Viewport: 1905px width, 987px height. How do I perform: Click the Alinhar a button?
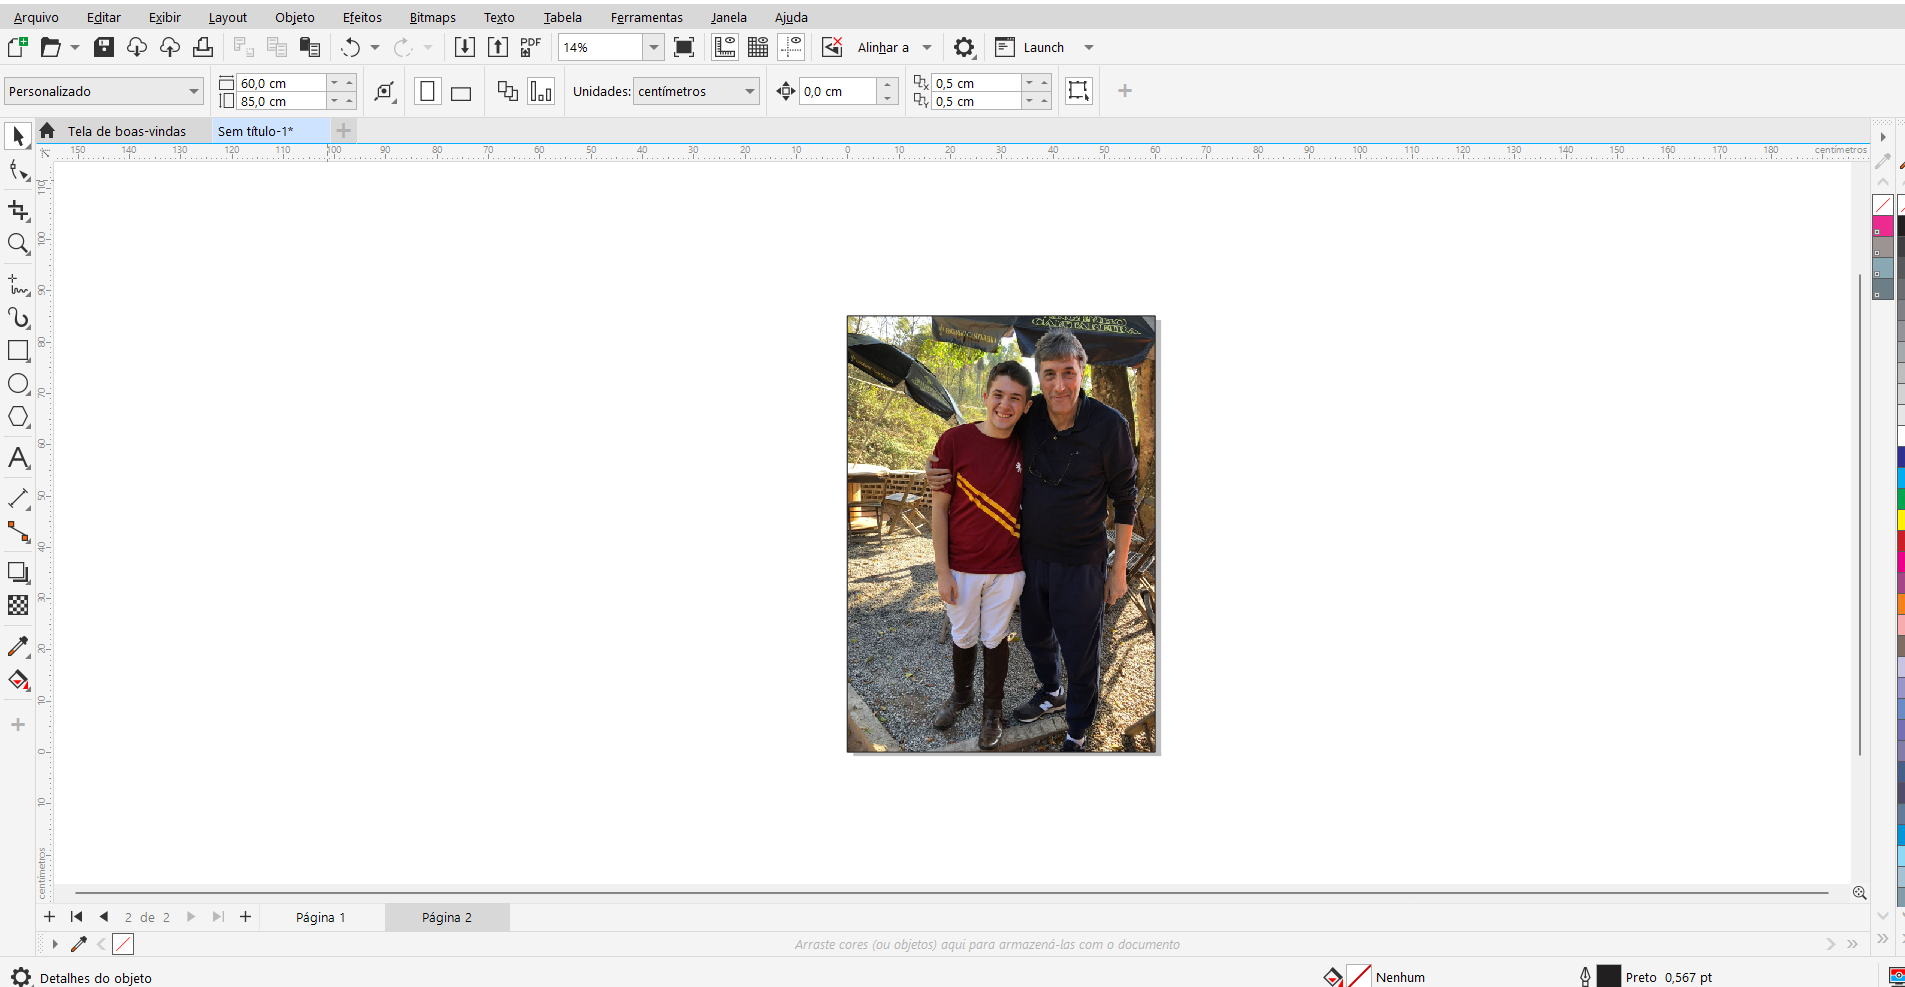(x=883, y=47)
